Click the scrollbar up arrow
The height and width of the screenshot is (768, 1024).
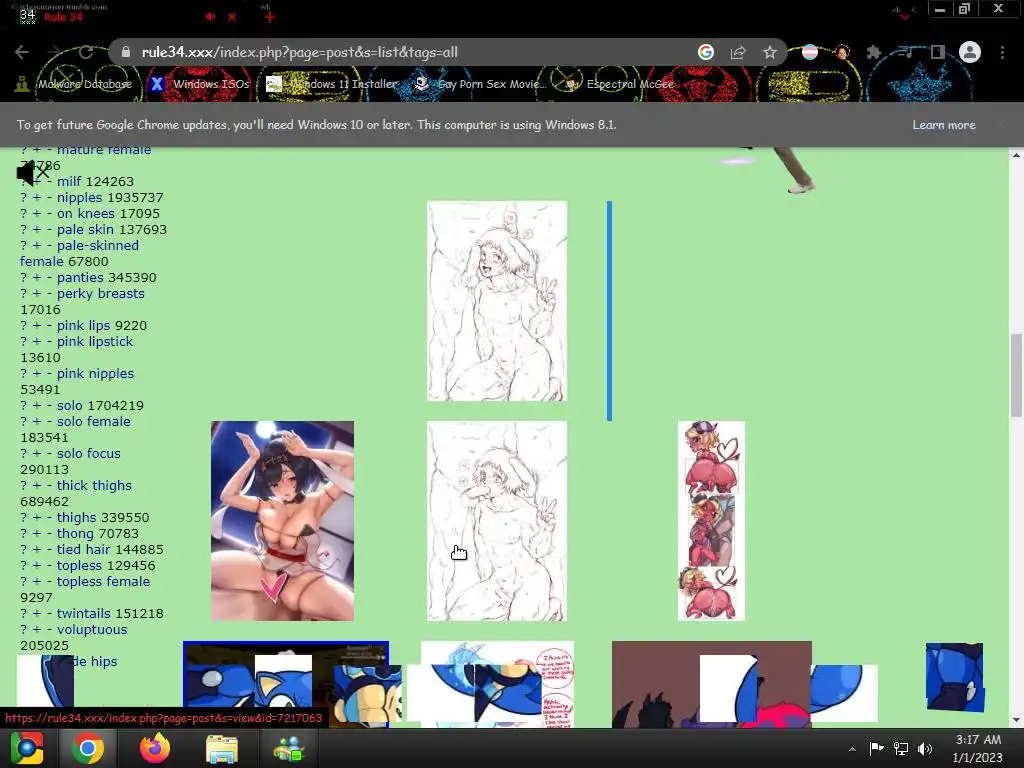(1016, 155)
